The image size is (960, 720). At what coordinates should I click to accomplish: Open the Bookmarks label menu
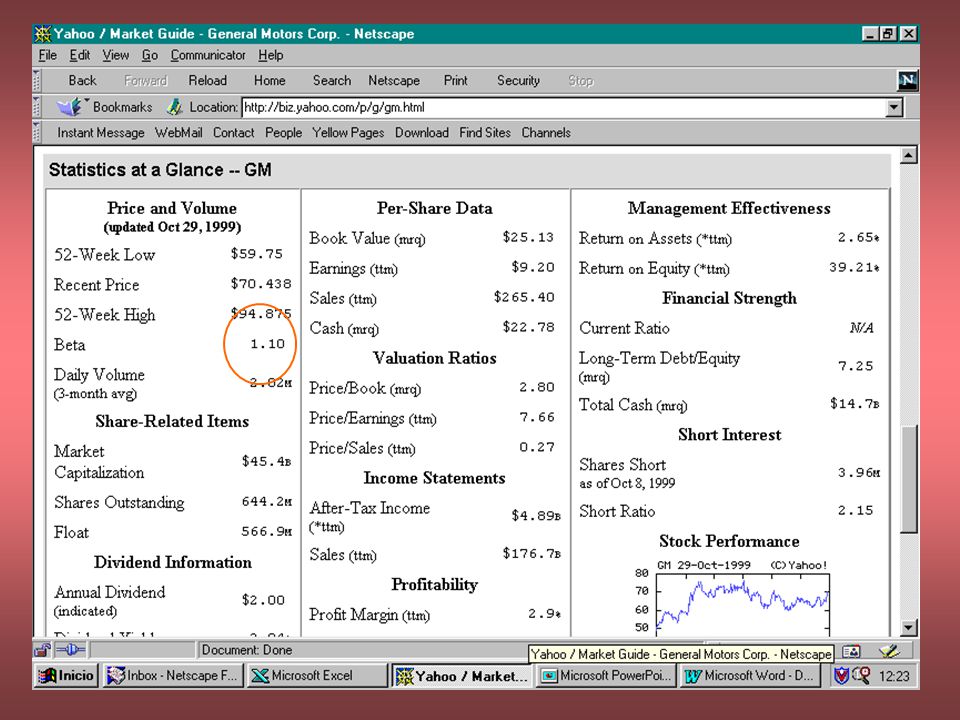coord(122,107)
